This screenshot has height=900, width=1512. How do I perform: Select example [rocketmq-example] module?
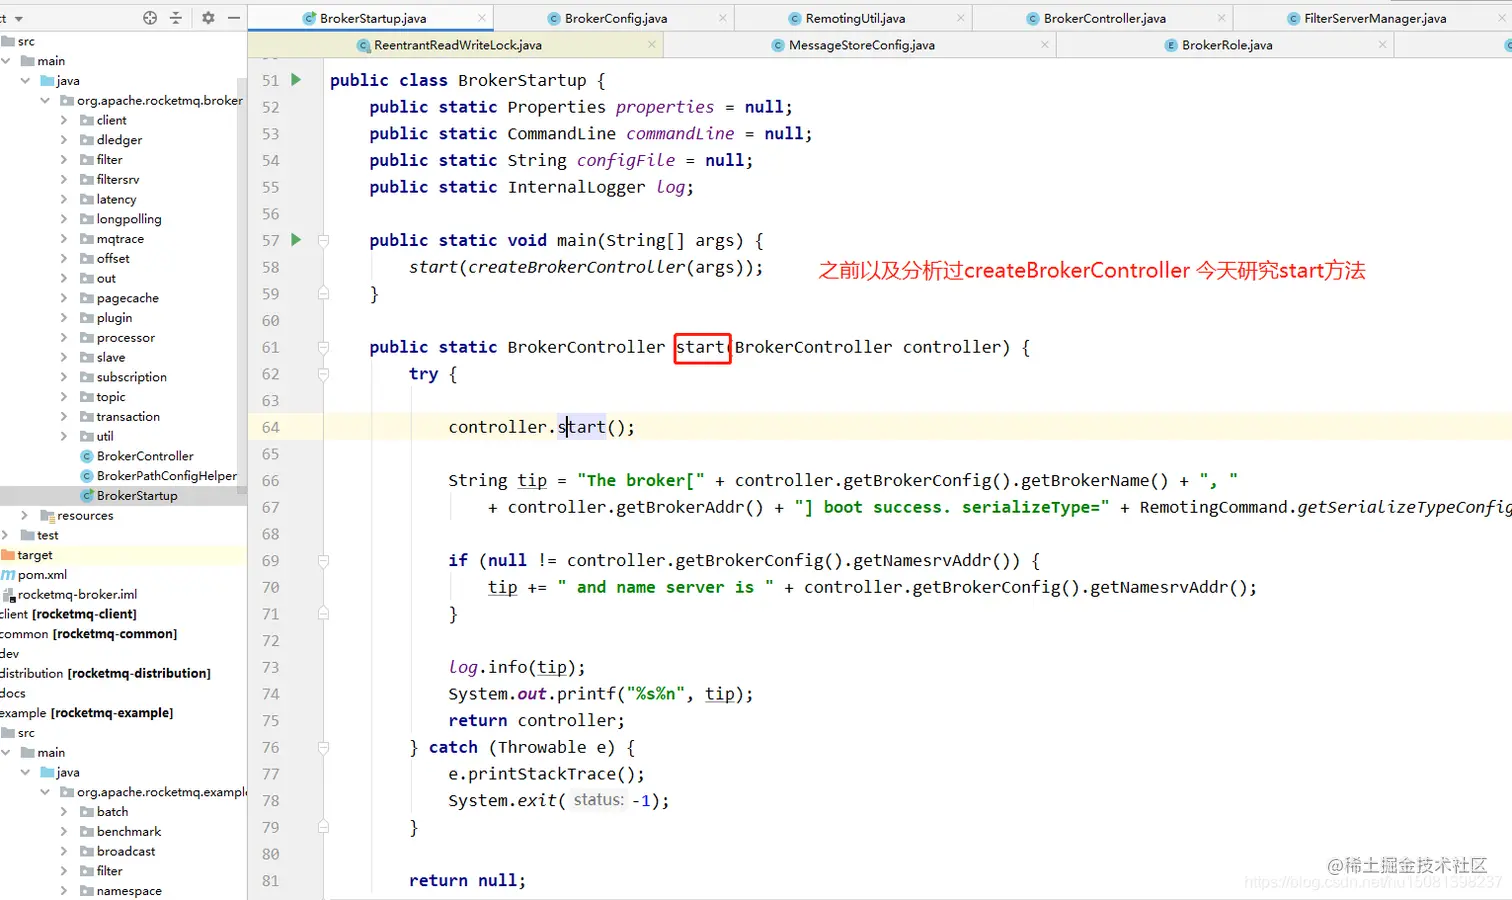(87, 713)
